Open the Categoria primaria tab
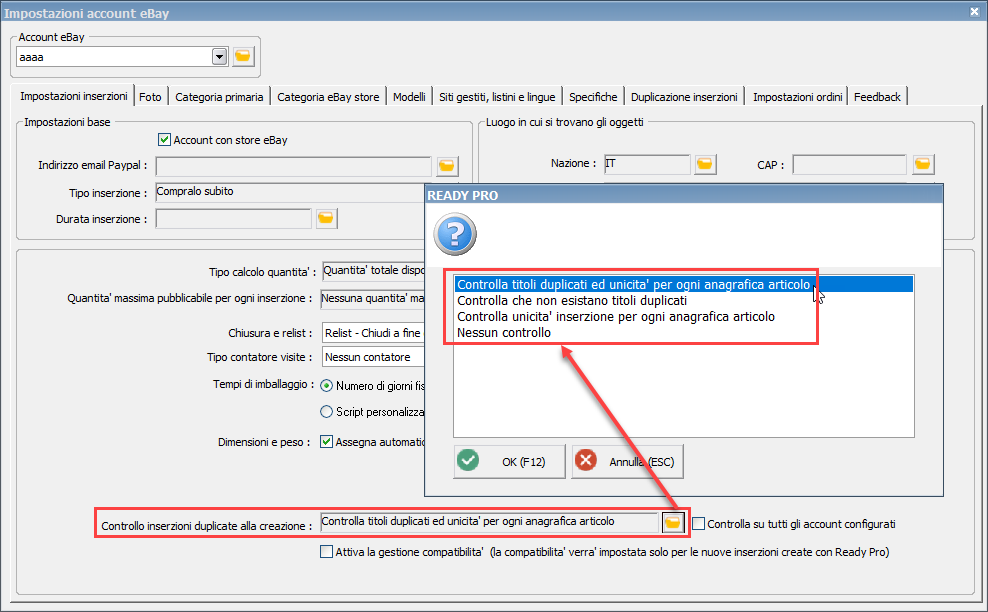The image size is (988, 612). pos(219,97)
